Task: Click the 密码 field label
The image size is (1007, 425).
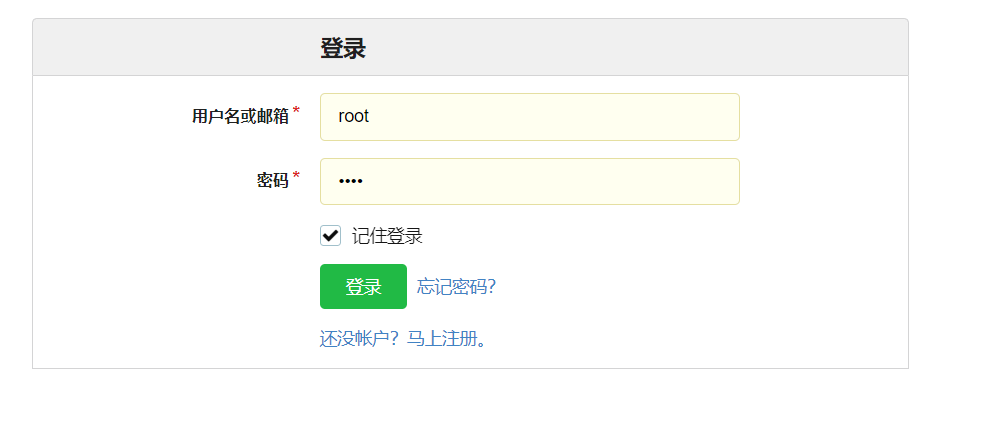Action: (272, 181)
